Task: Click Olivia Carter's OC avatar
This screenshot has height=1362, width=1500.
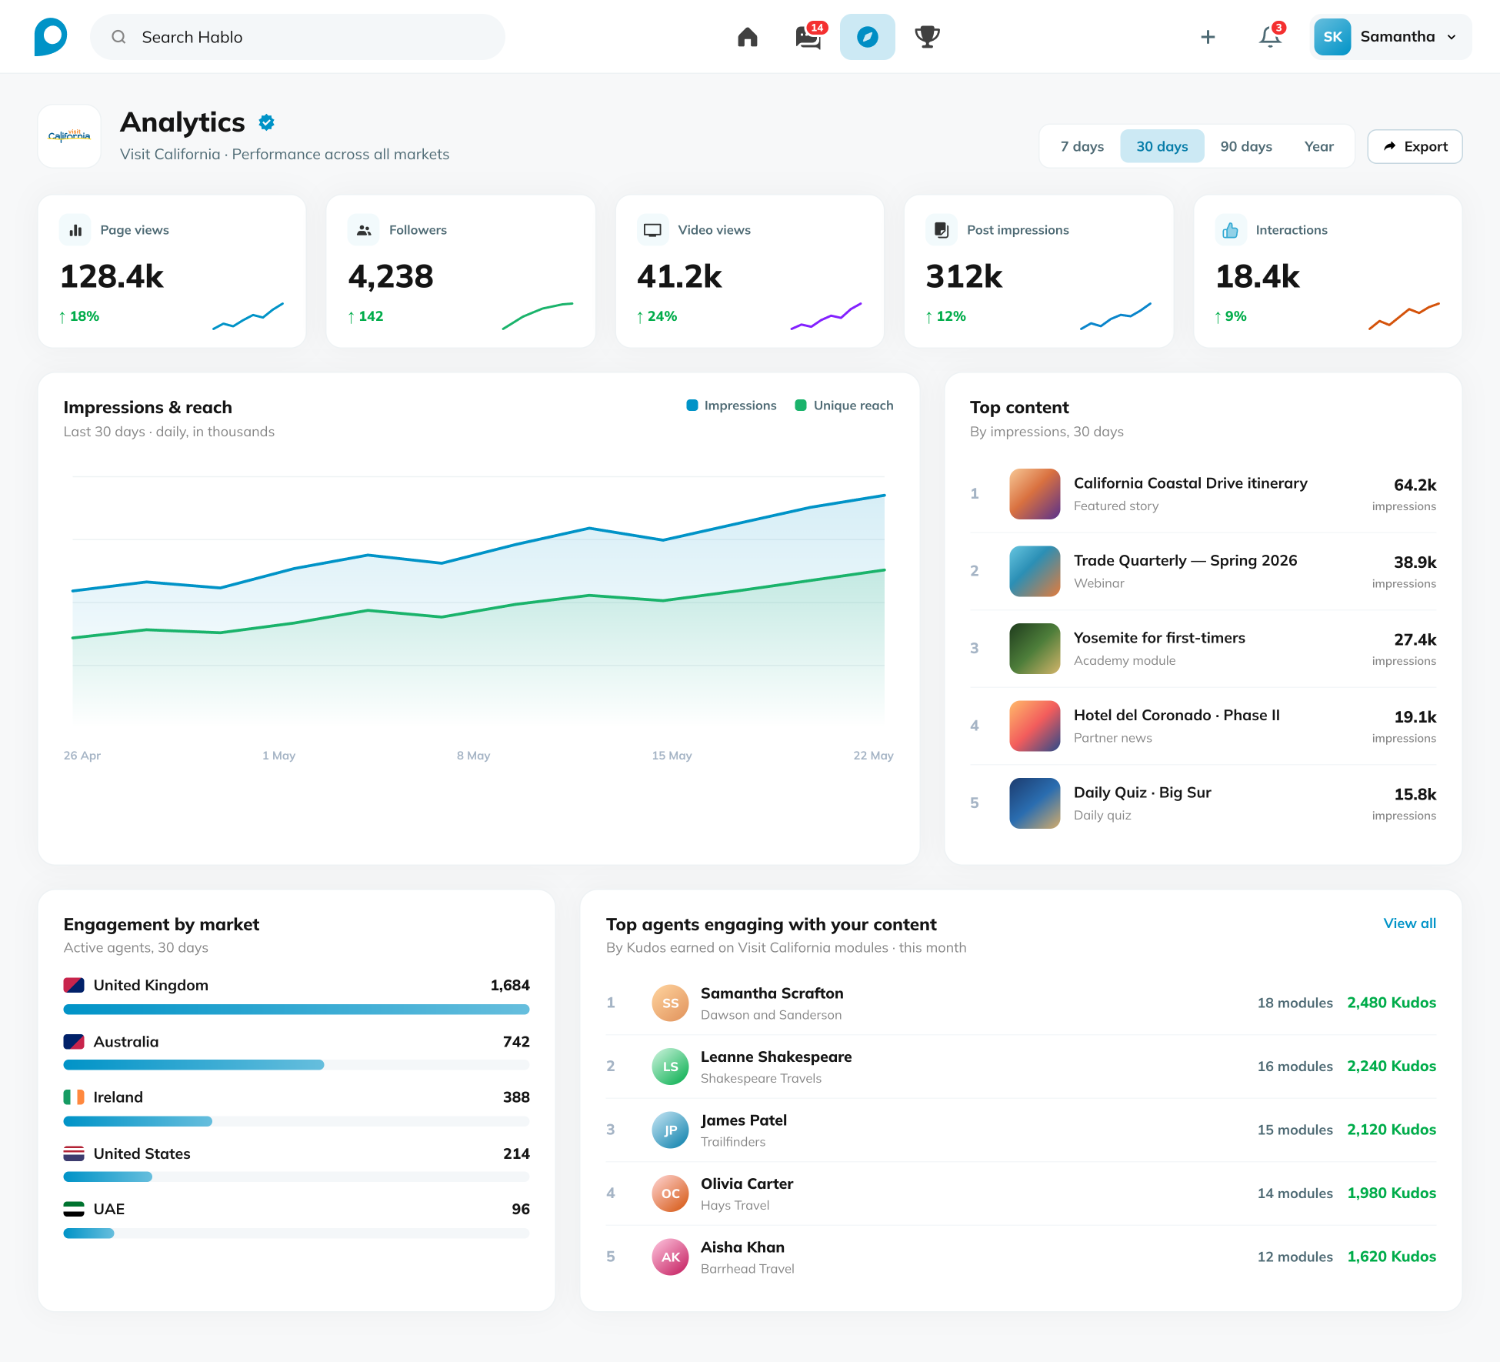Action: (670, 1193)
